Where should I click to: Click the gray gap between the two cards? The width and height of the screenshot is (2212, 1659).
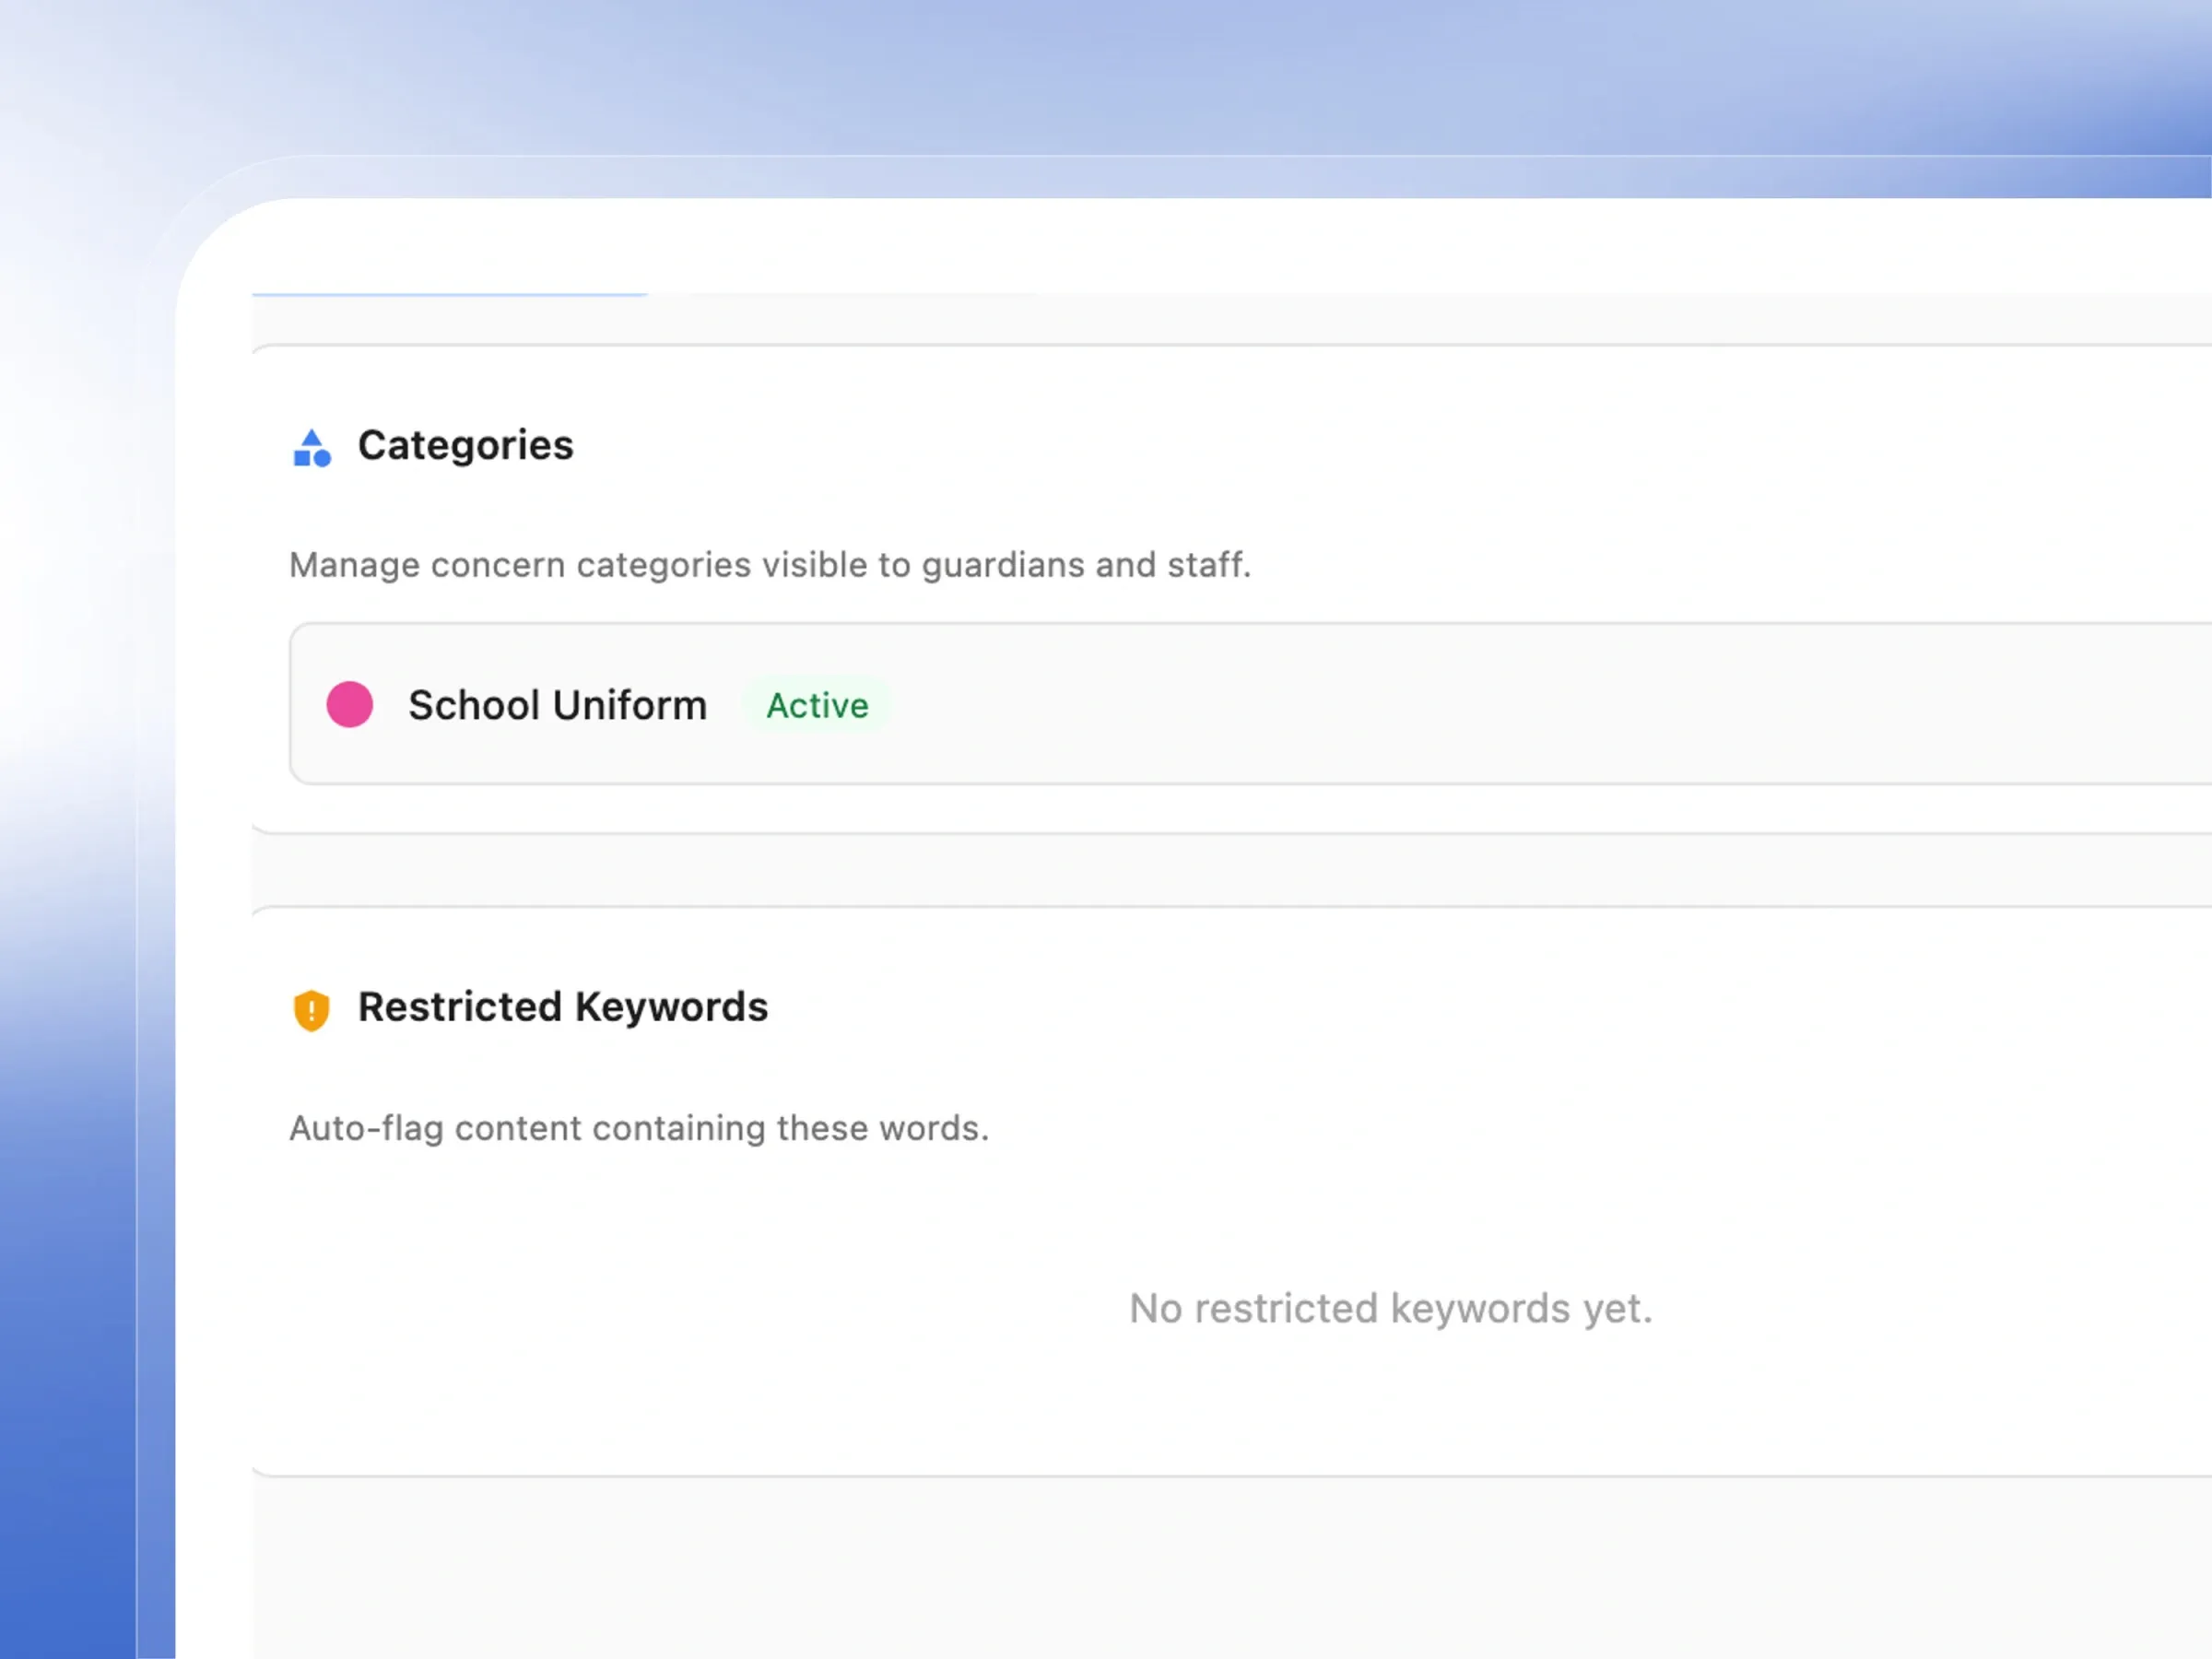coord(1232,869)
